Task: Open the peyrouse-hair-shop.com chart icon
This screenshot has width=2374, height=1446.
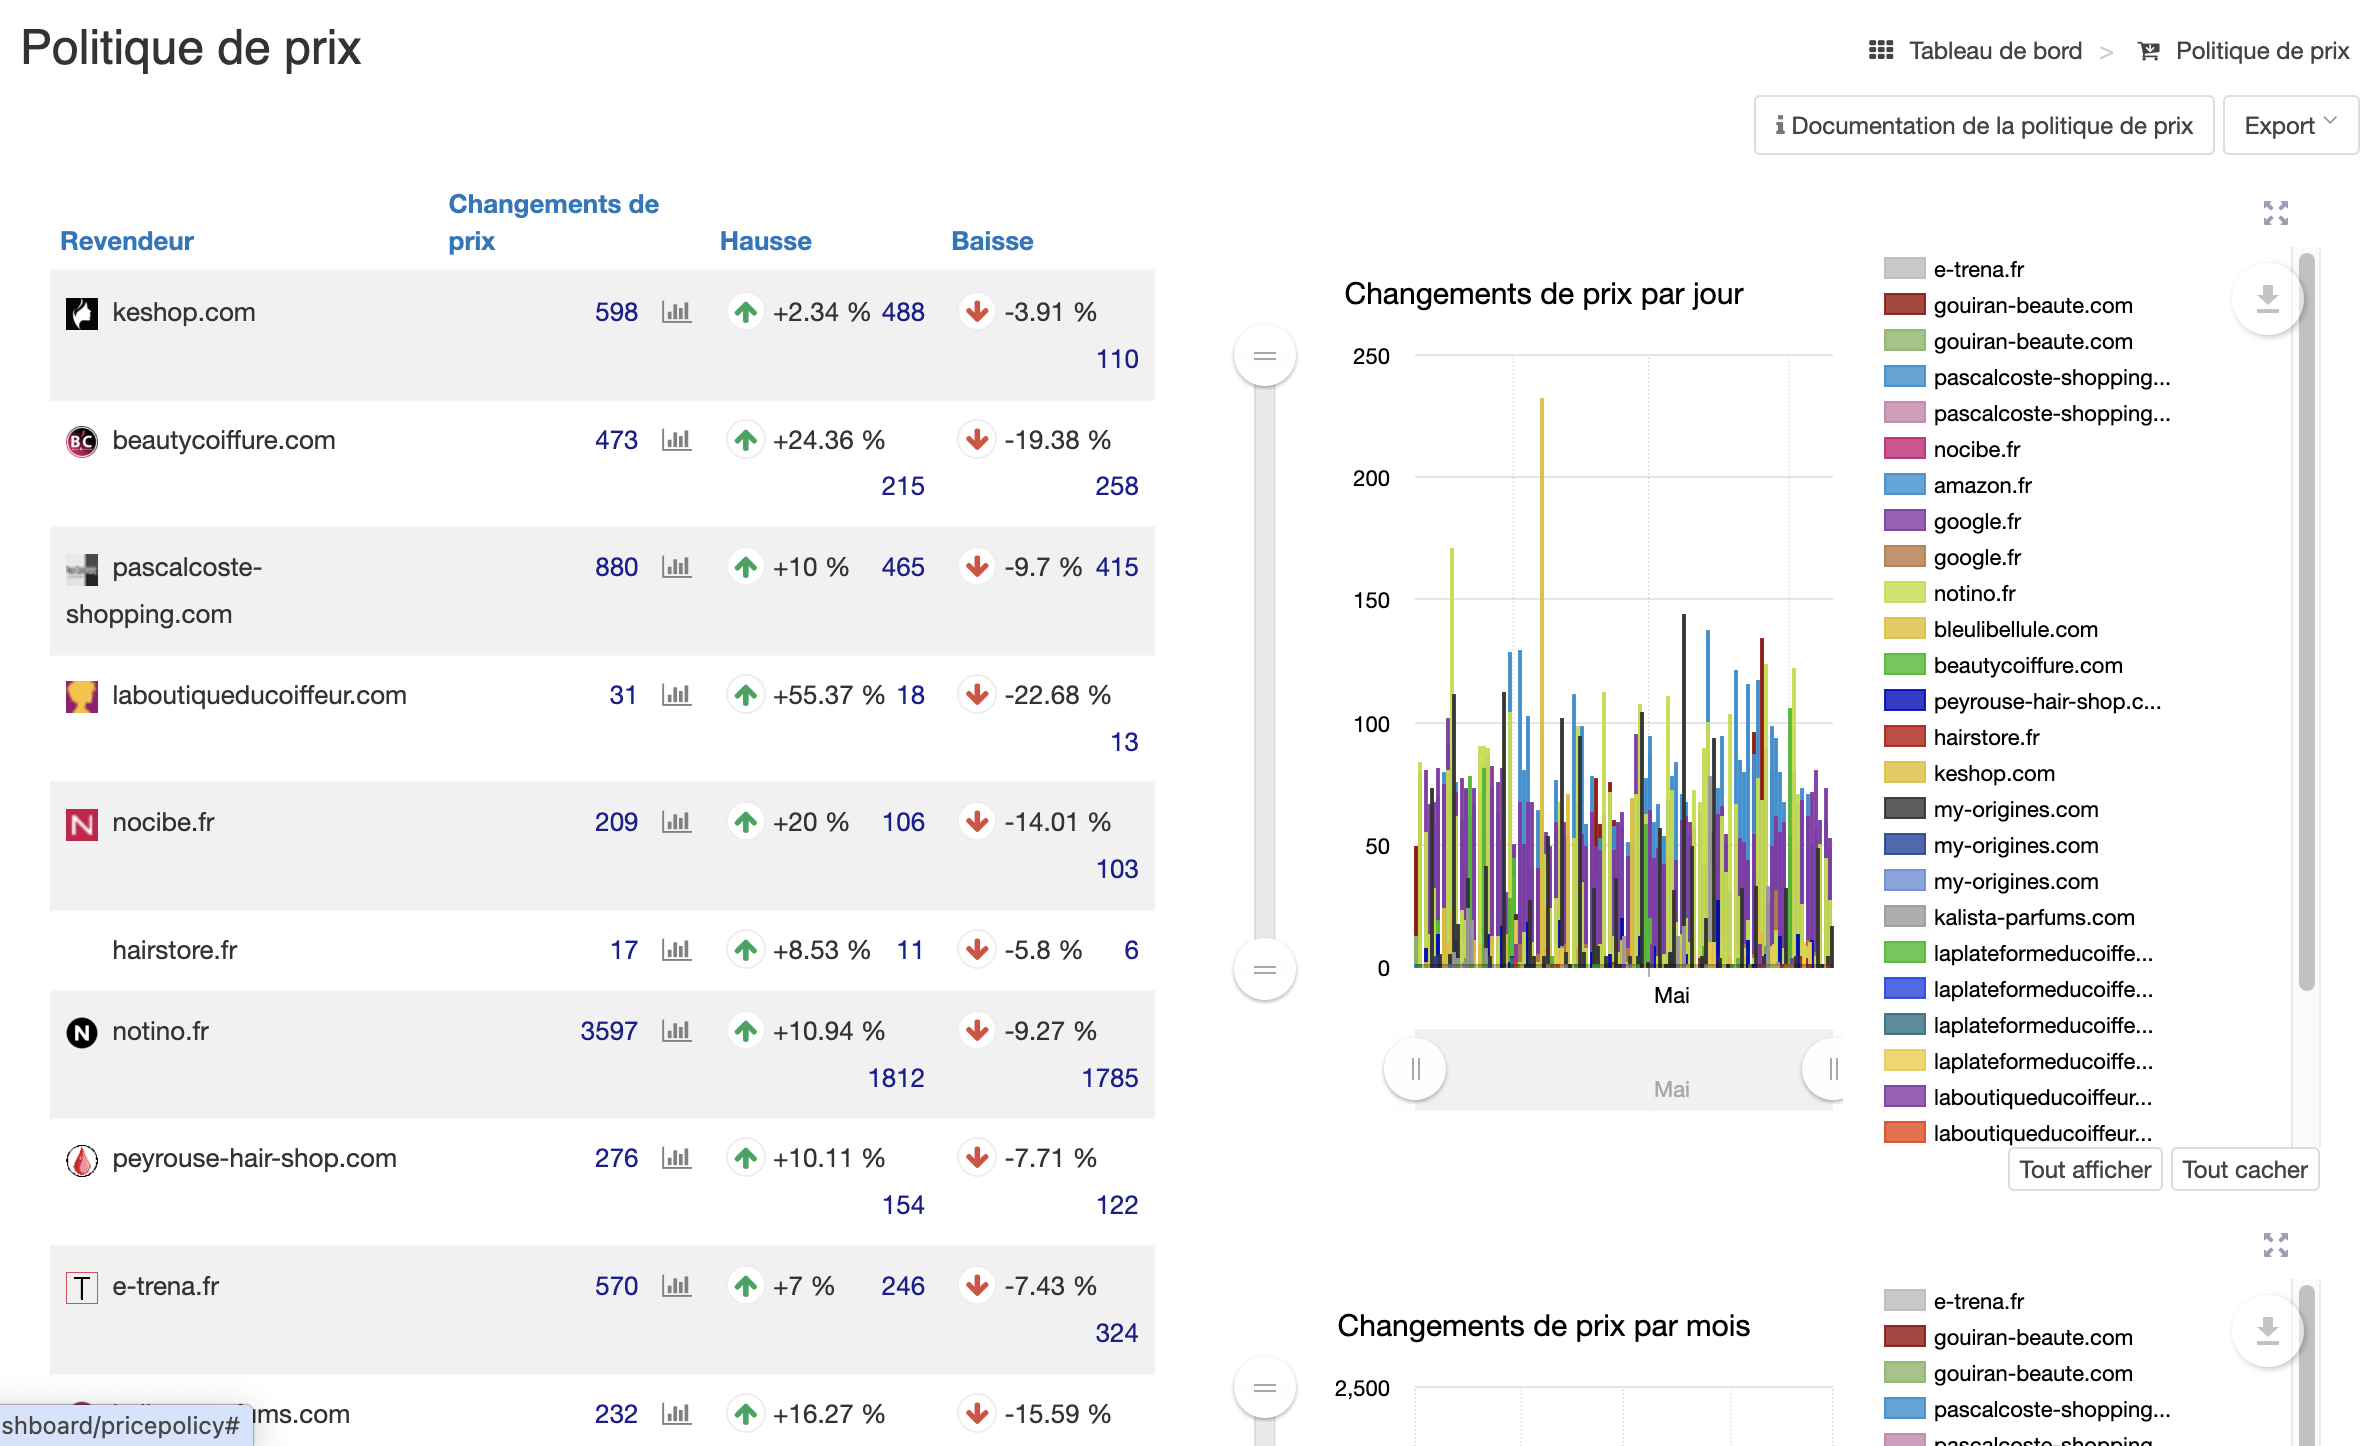Action: pyautogui.click(x=676, y=1158)
